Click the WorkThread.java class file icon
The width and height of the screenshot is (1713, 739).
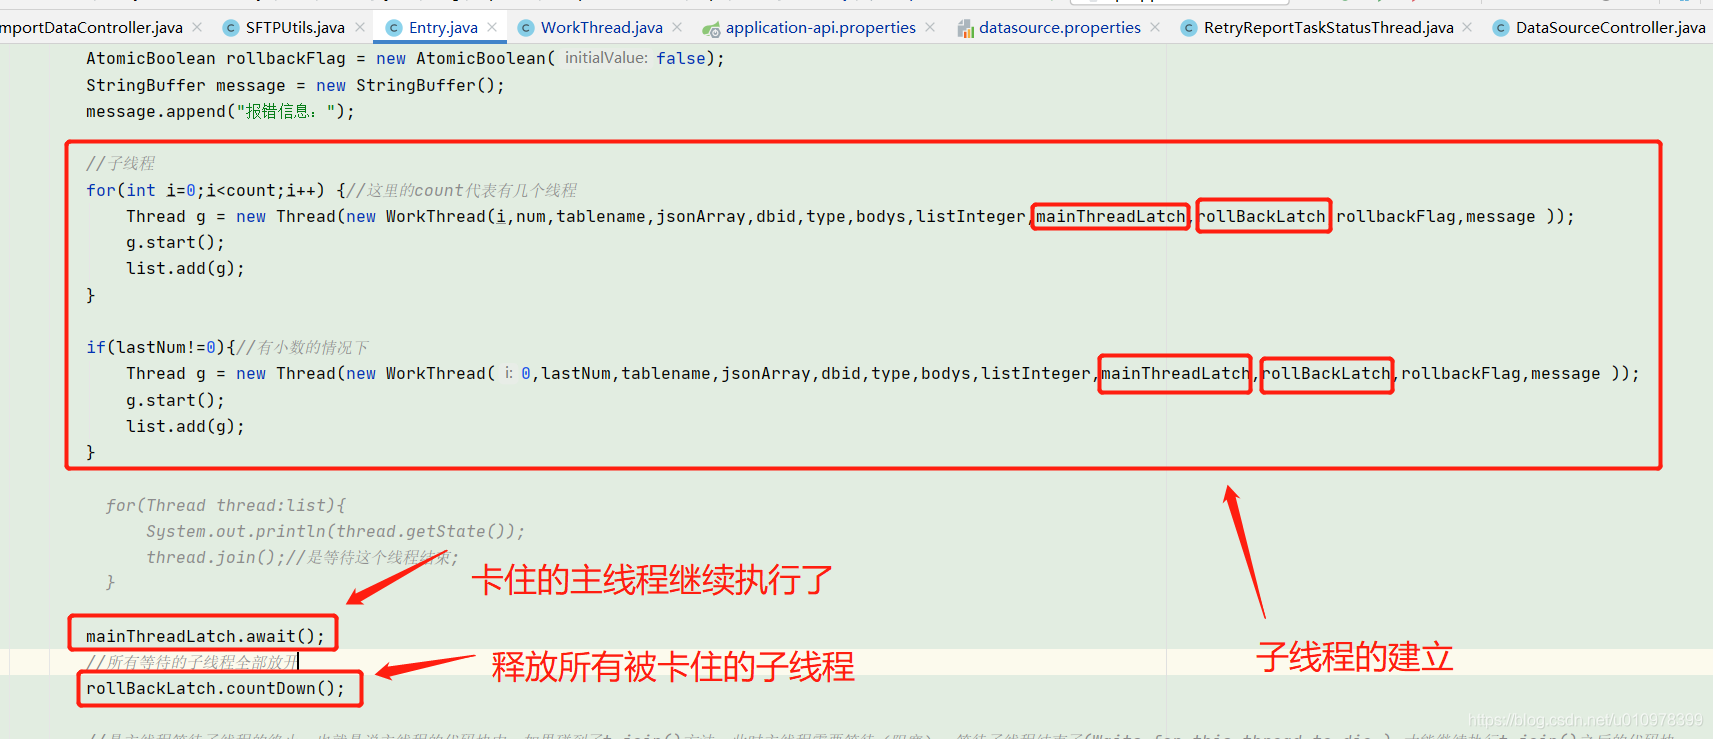[526, 28]
